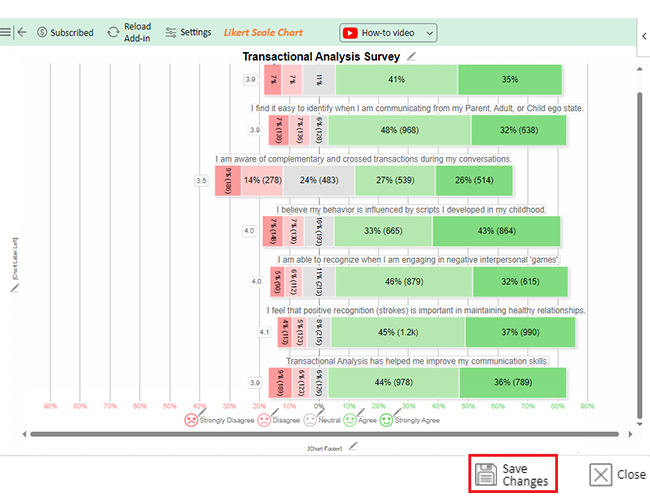Viewport: 650px width, 500px height.
Task: Select the 43% (864) Strongly Agree bar
Action: tap(496, 231)
